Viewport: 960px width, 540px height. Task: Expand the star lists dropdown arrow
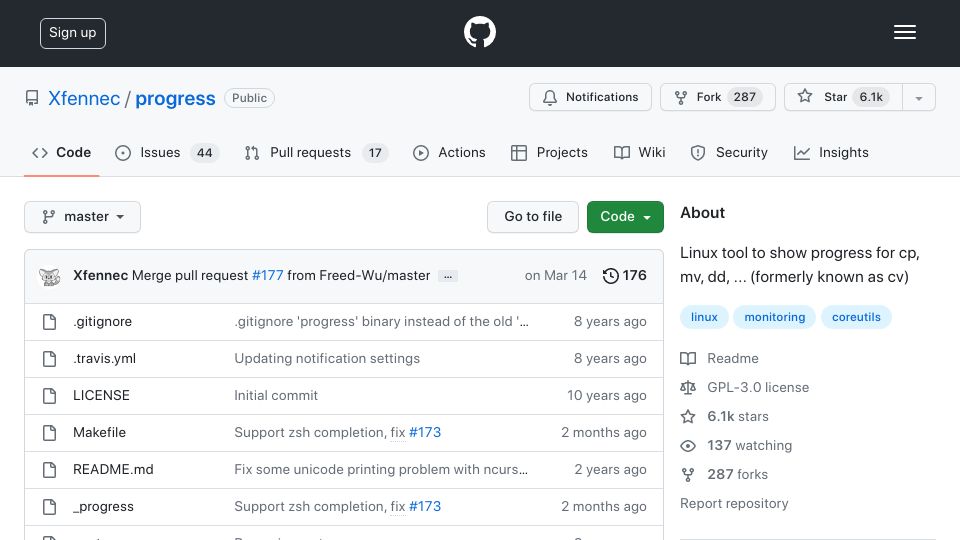[x=918, y=98]
